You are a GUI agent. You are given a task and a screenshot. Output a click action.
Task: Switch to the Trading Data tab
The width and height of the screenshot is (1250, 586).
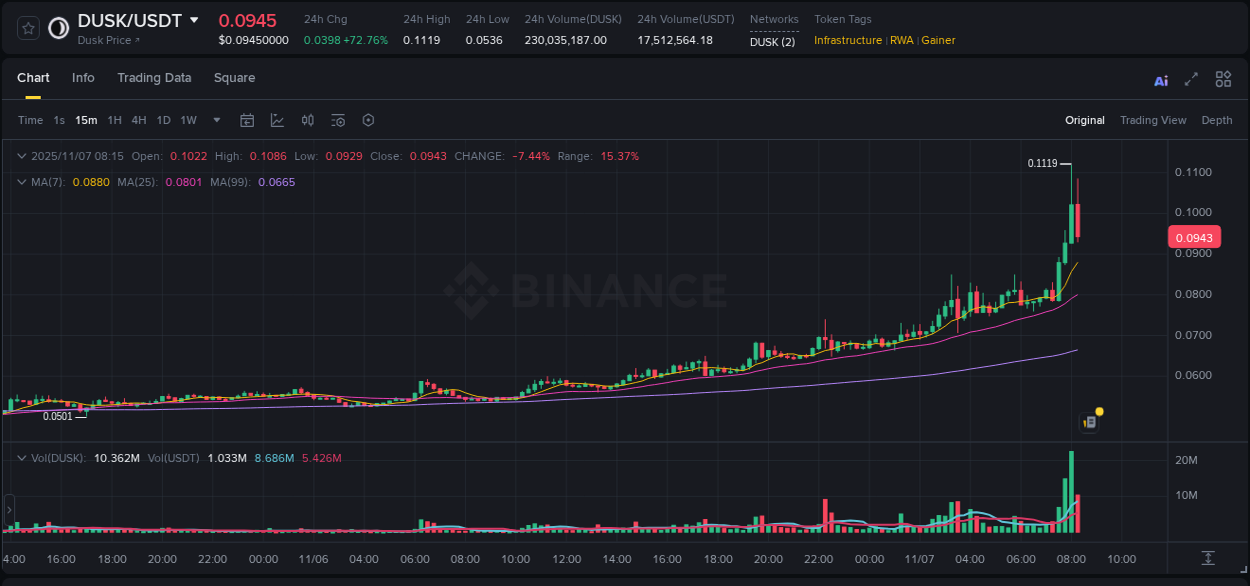(154, 78)
